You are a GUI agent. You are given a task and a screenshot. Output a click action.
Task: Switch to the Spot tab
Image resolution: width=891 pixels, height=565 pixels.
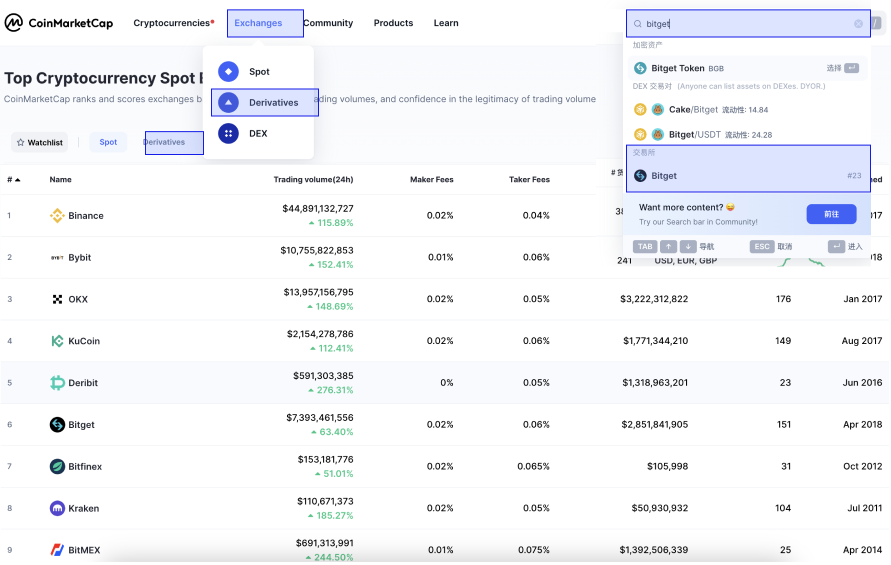pos(108,142)
